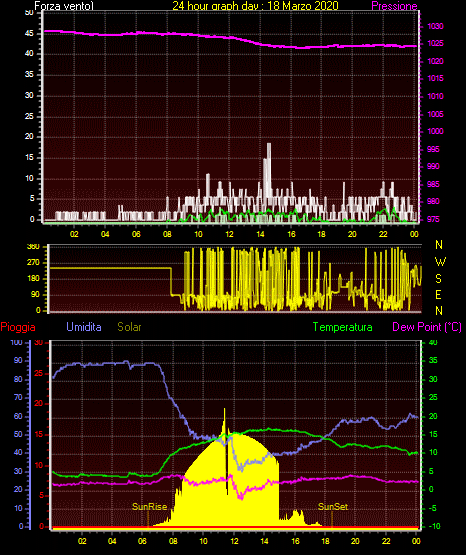
Task: Click the solar radiation peak spike near noon
Action: [x=224, y=421]
